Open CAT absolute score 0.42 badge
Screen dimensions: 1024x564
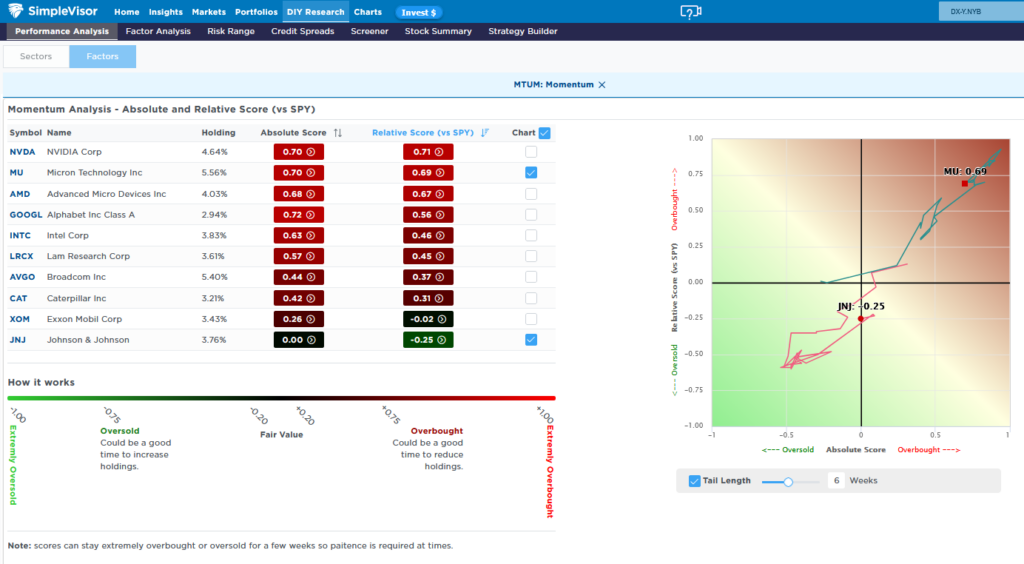point(298,298)
